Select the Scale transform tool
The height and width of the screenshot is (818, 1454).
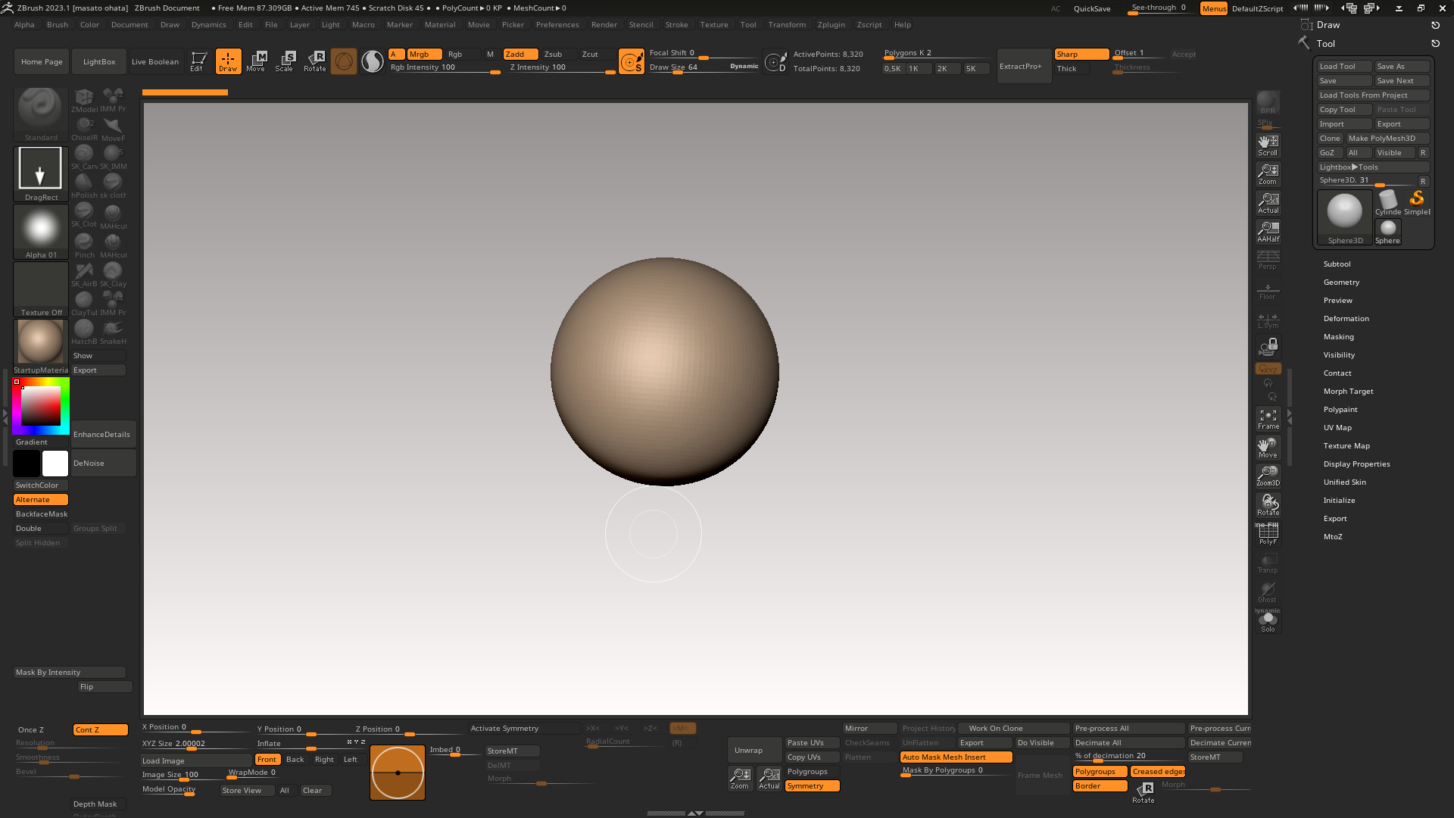tap(285, 62)
